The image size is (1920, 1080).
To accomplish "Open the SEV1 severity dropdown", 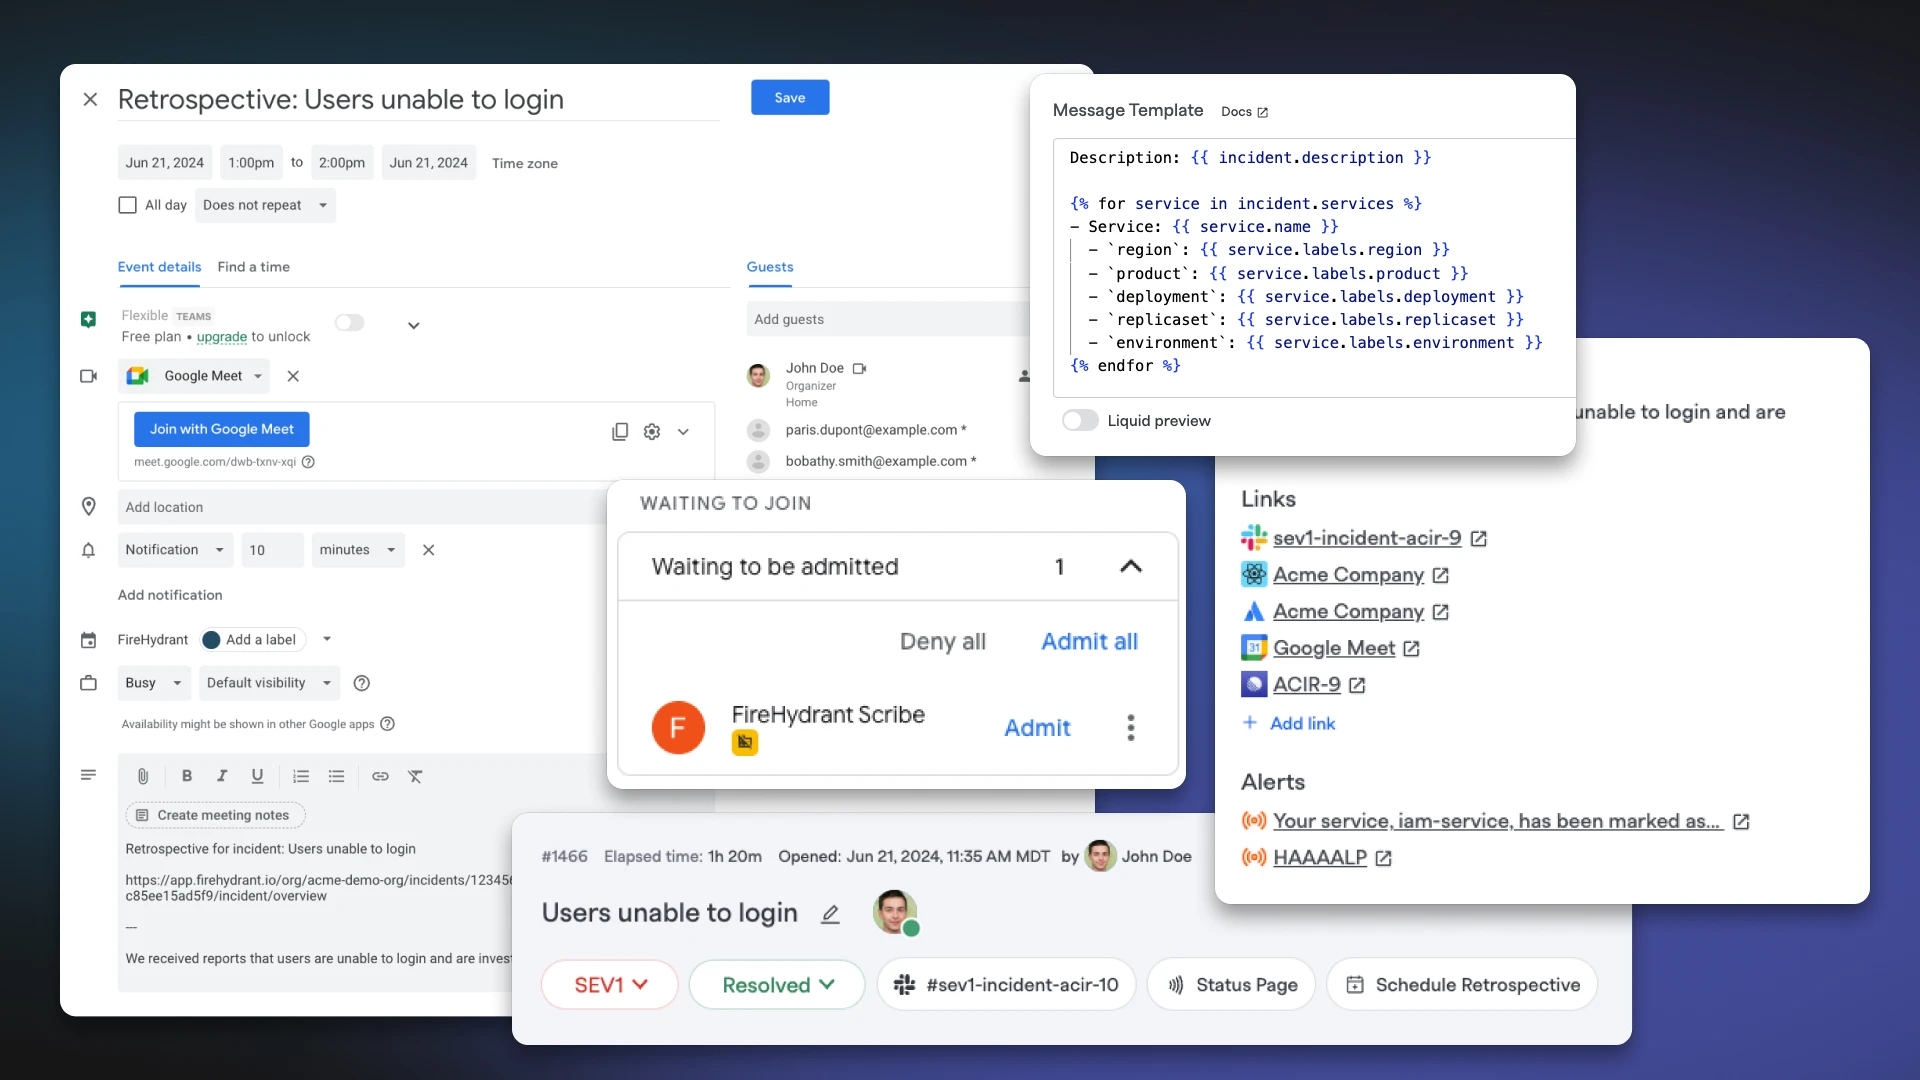I will (x=610, y=985).
